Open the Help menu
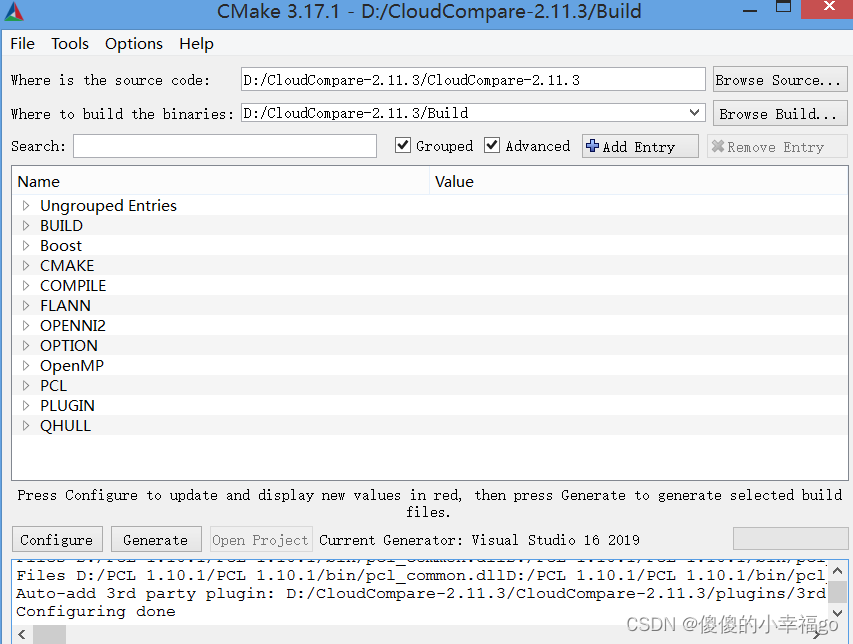This screenshot has height=644, width=853. click(x=196, y=44)
